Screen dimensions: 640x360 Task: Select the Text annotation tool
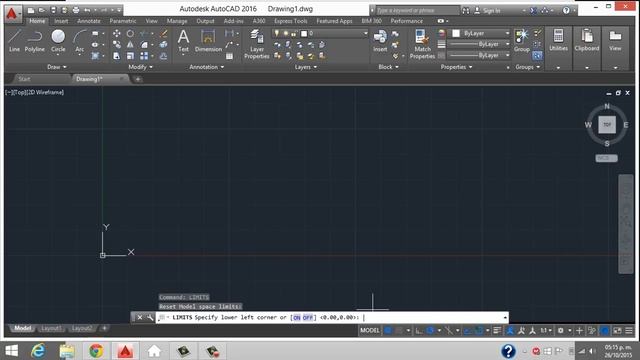(x=183, y=41)
